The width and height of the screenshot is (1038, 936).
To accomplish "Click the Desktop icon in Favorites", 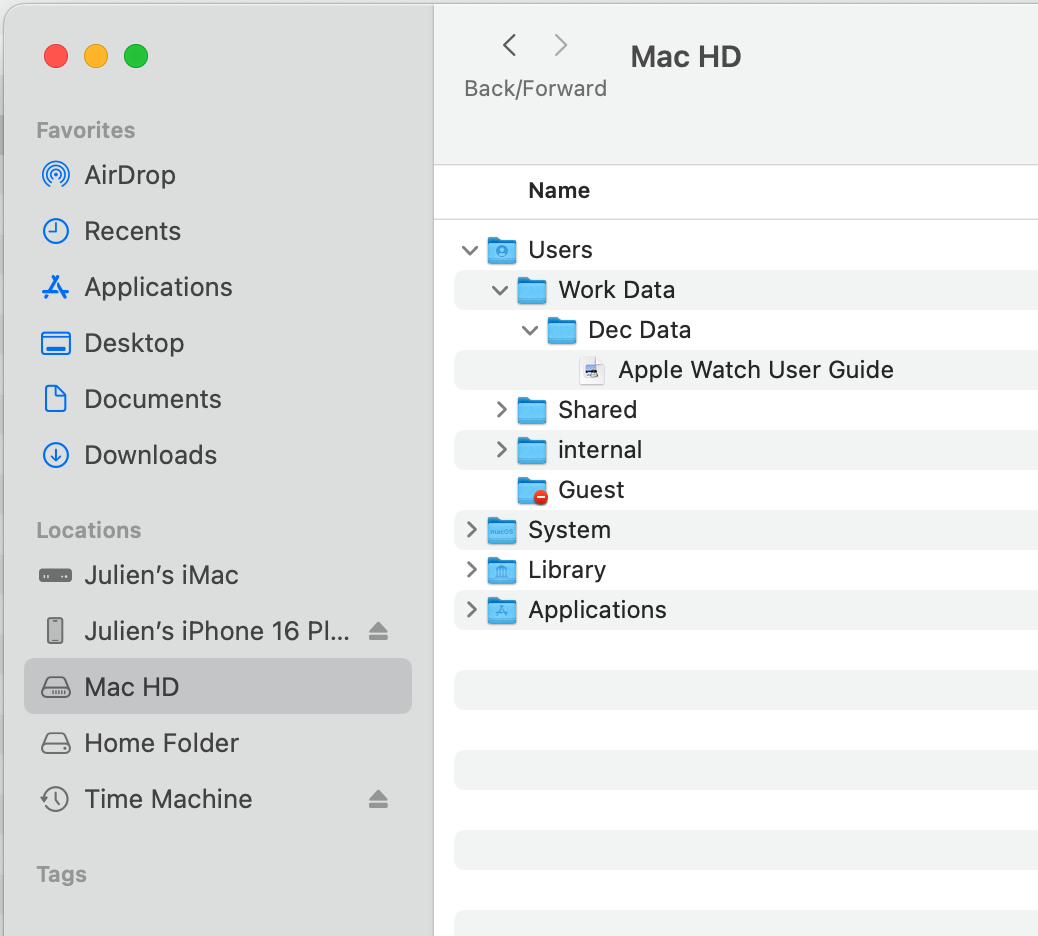I will (x=55, y=343).
